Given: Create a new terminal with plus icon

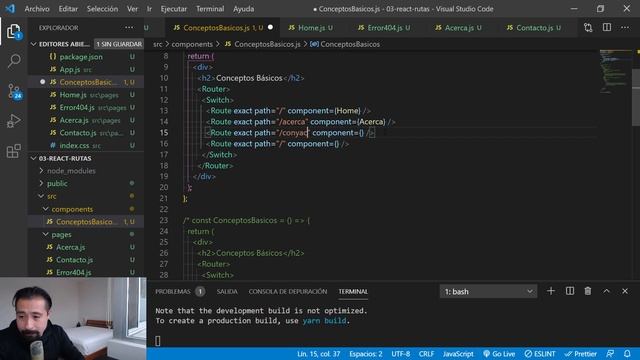Looking at the screenshot, I should (551, 291).
